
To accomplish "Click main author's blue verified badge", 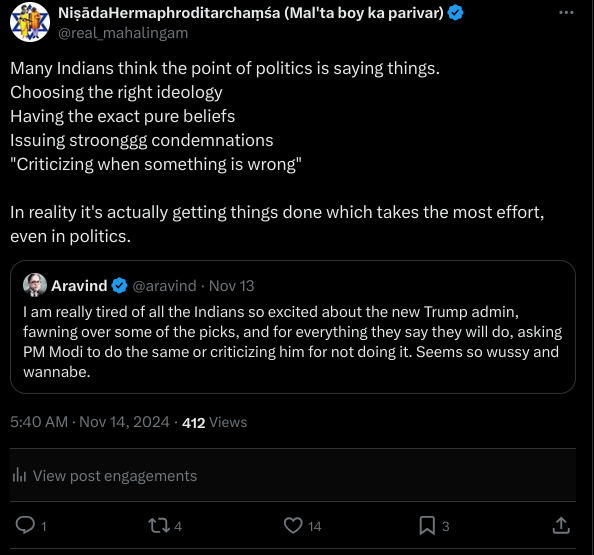I will [x=455, y=13].
